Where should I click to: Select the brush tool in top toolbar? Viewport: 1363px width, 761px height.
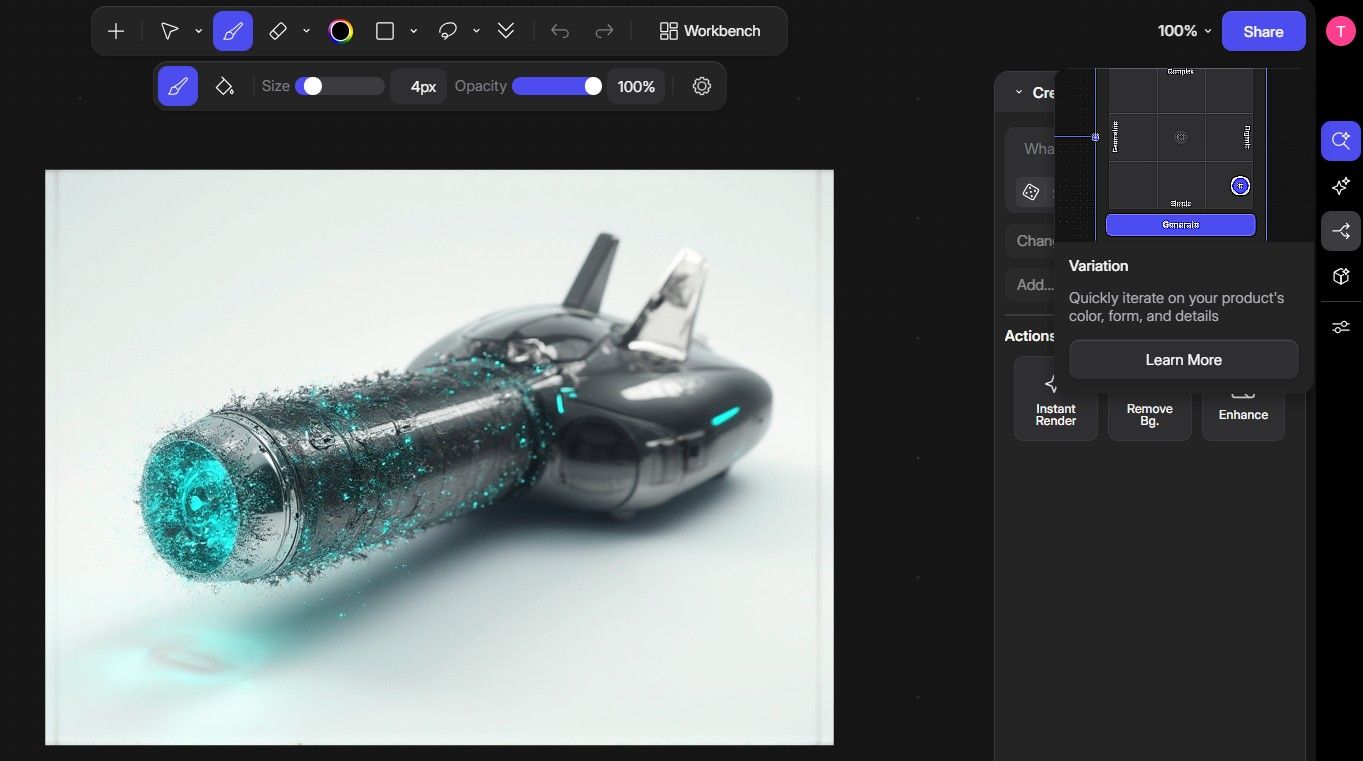coord(233,31)
